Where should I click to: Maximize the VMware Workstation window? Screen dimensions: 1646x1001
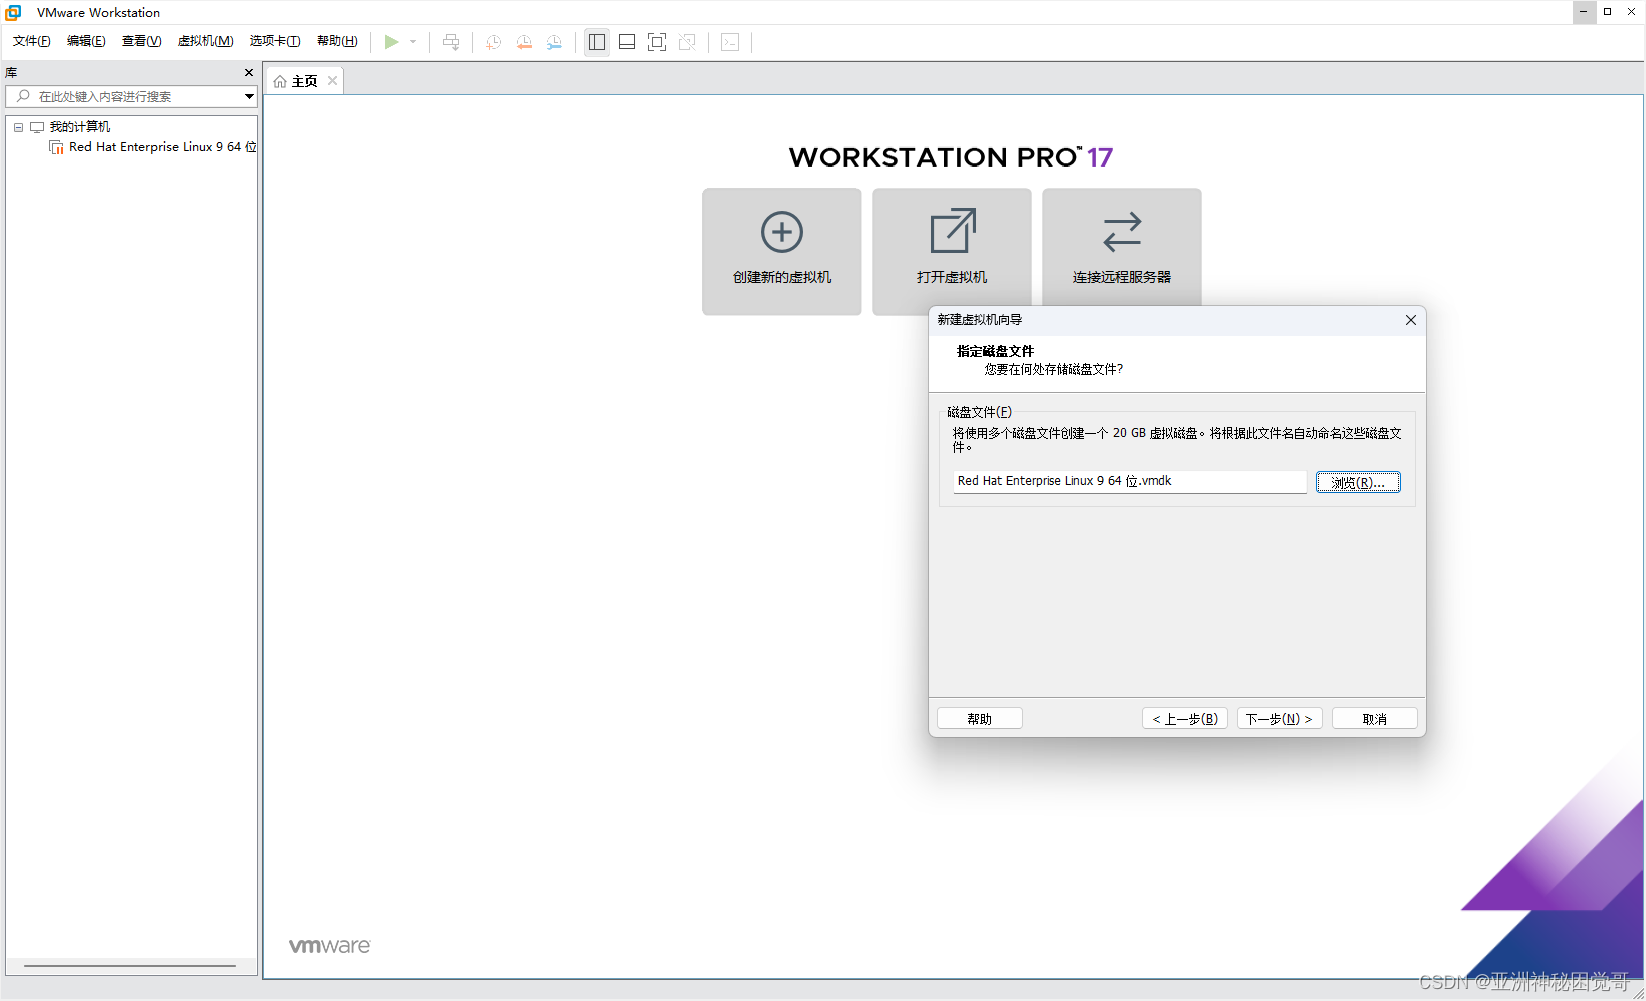1608,12
